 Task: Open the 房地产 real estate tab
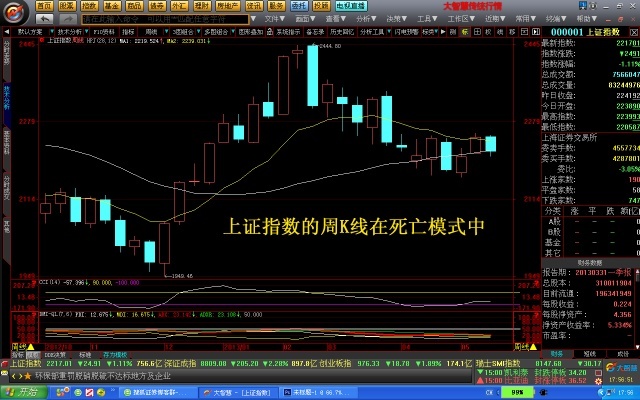pyautogui.click(x=227, y=6)
